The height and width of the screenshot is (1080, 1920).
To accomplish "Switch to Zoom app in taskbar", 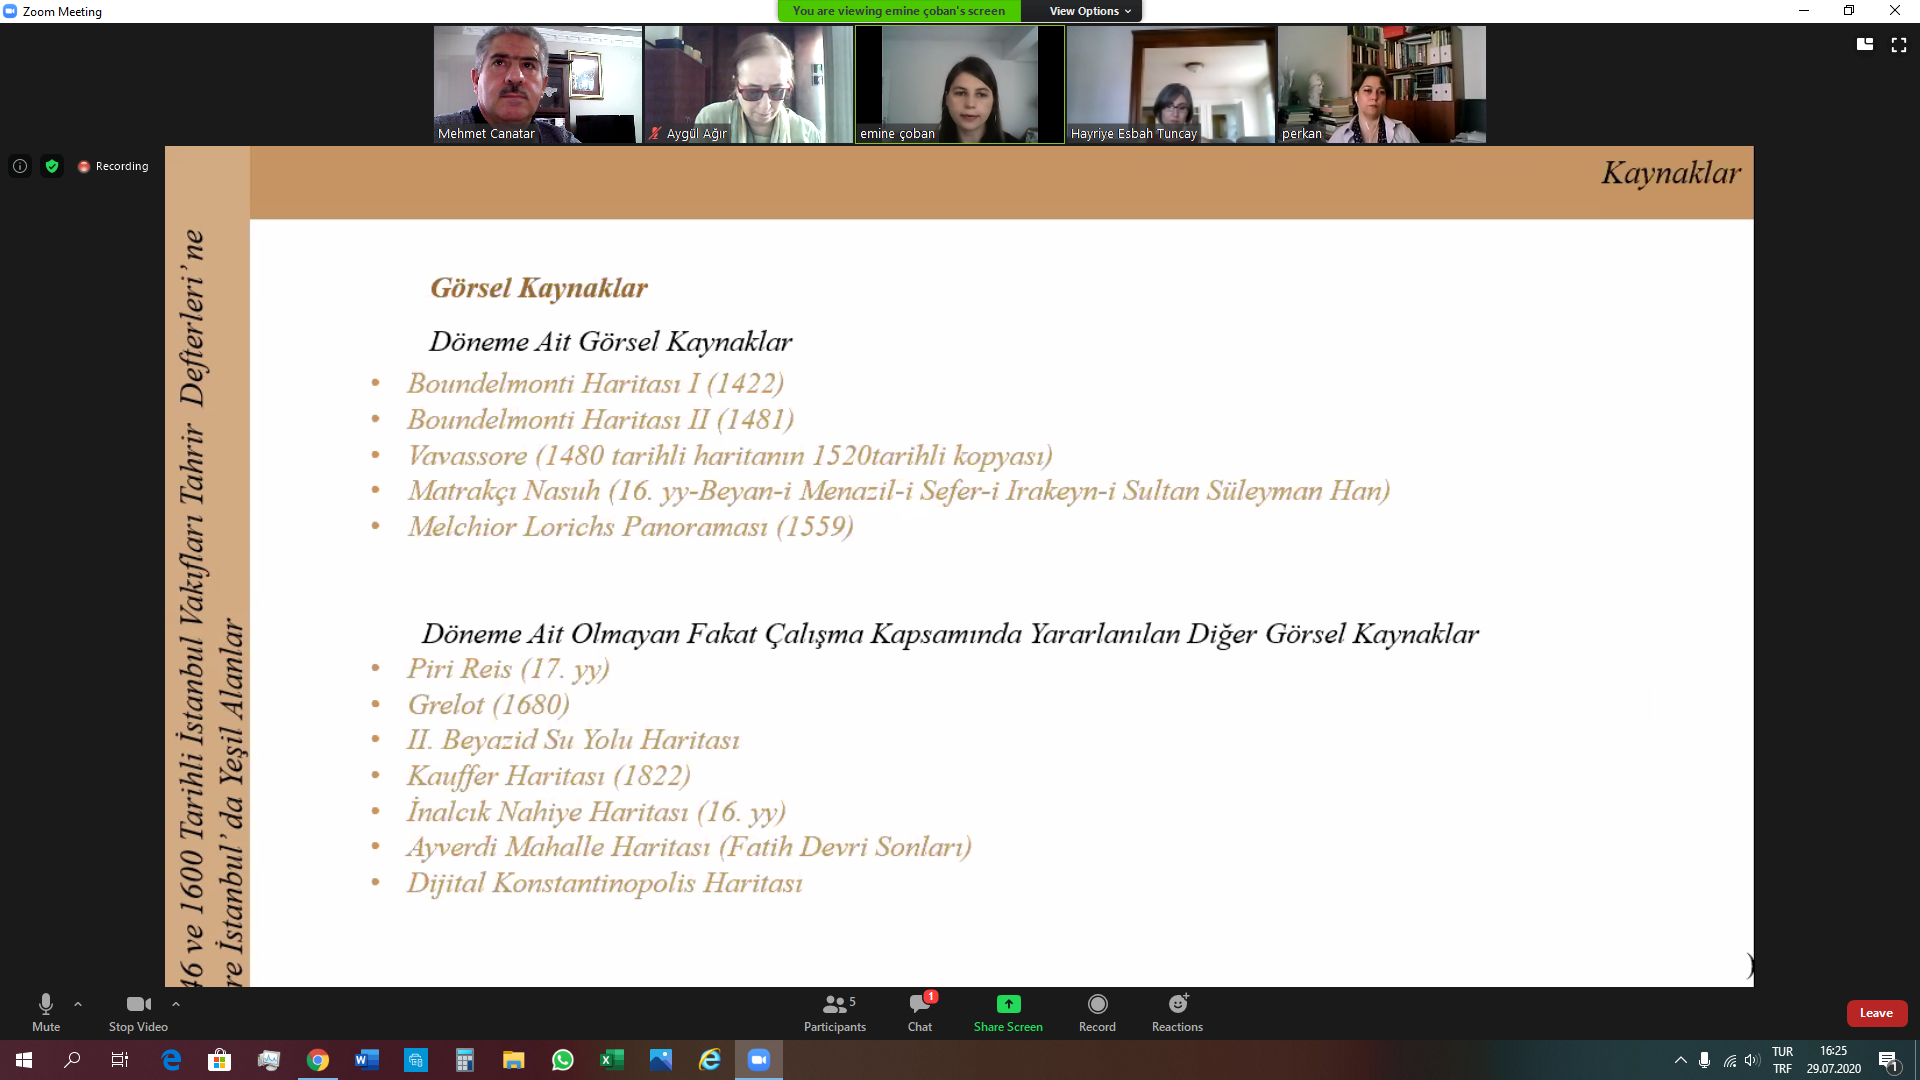I will (759, 1060).
